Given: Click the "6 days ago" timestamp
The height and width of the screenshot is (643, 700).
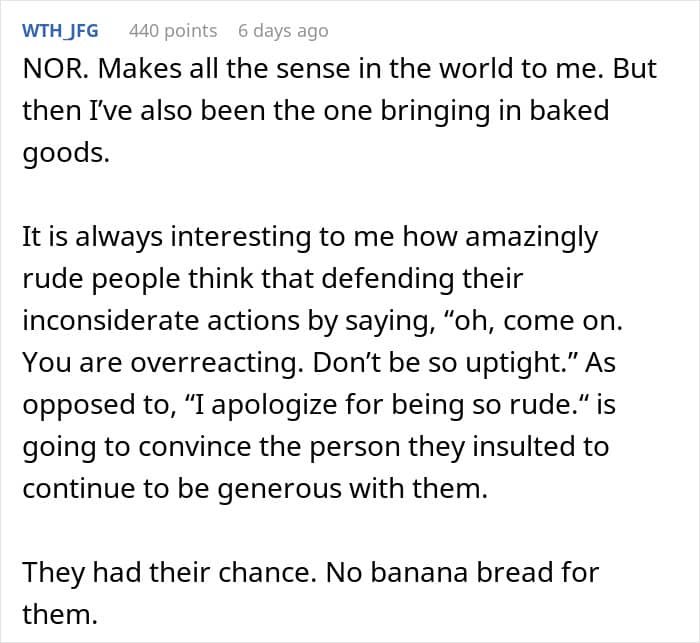Looking at the screenshot, I should [x=283, y=31].
